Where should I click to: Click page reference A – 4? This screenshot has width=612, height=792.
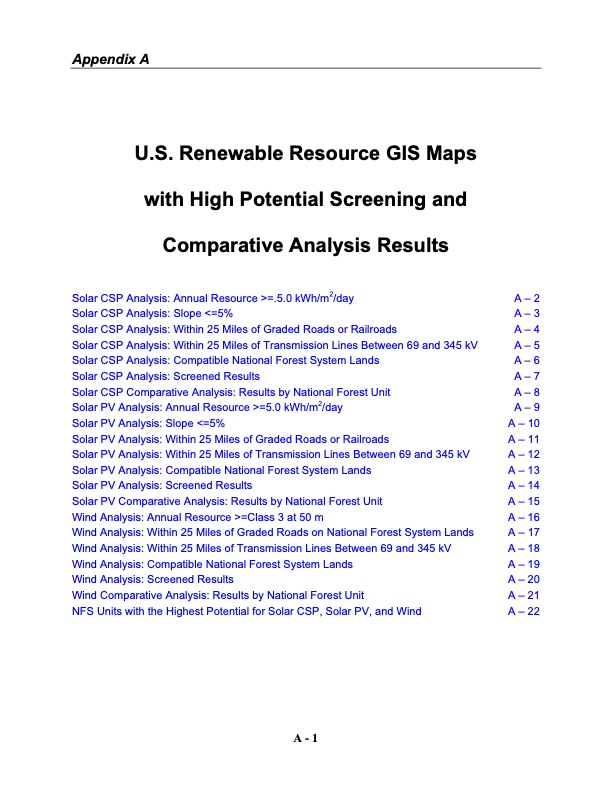pyautogui.click(x=527, y=329)
